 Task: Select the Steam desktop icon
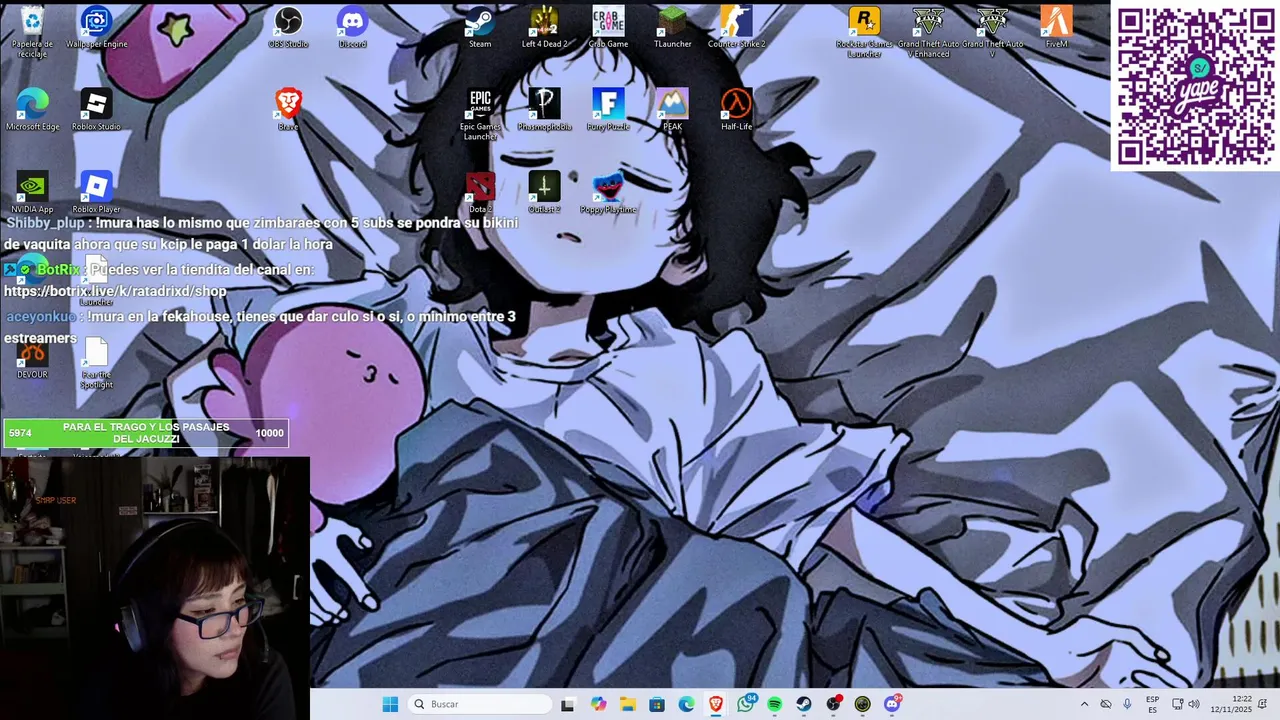pos(480,27)
